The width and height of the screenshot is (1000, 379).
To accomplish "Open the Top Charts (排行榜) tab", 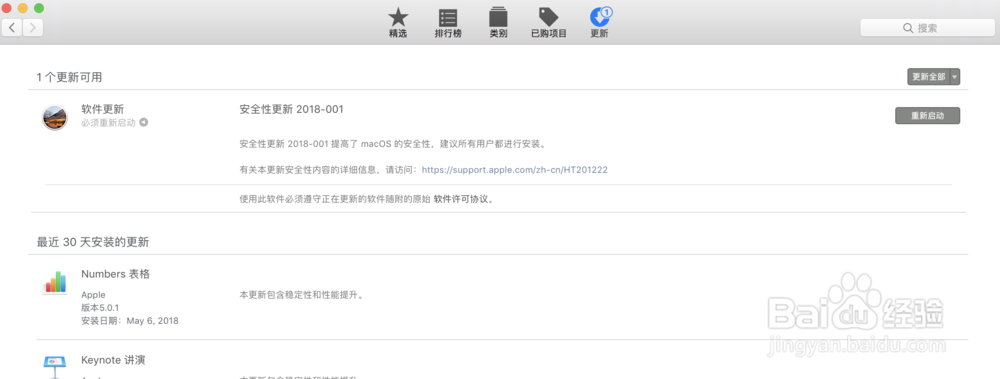I will coord(448,23).
